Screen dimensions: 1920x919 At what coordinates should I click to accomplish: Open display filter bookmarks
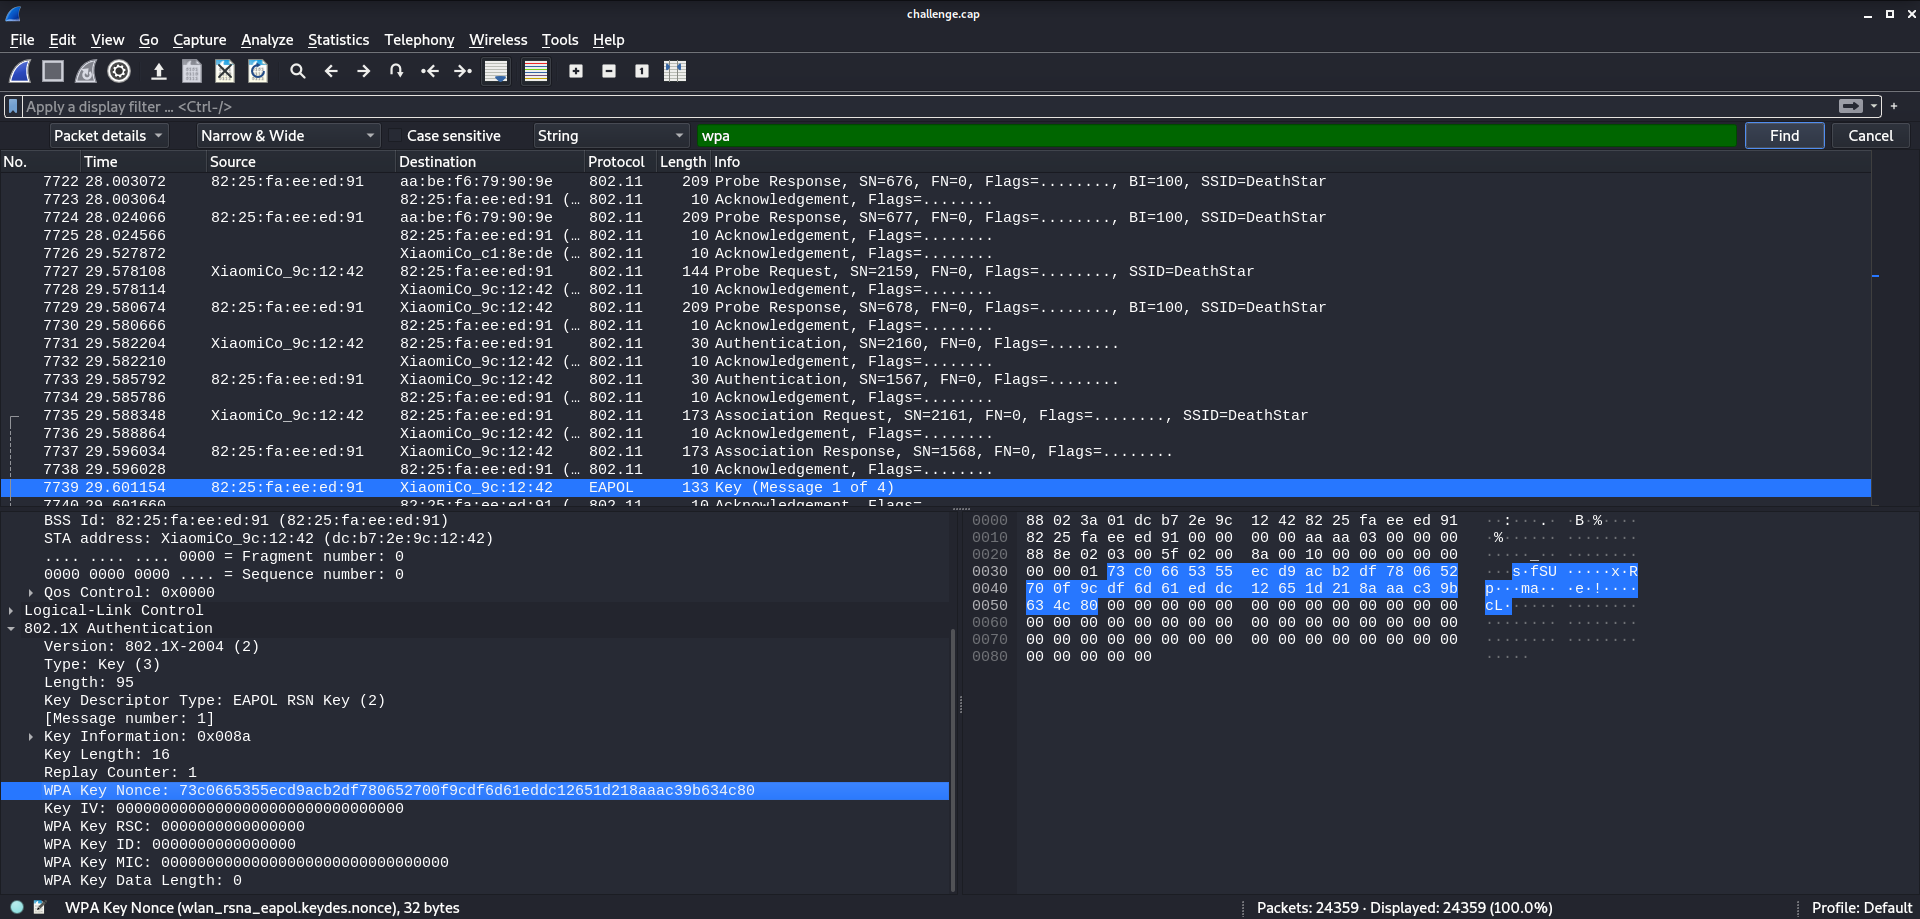[13, 106]
